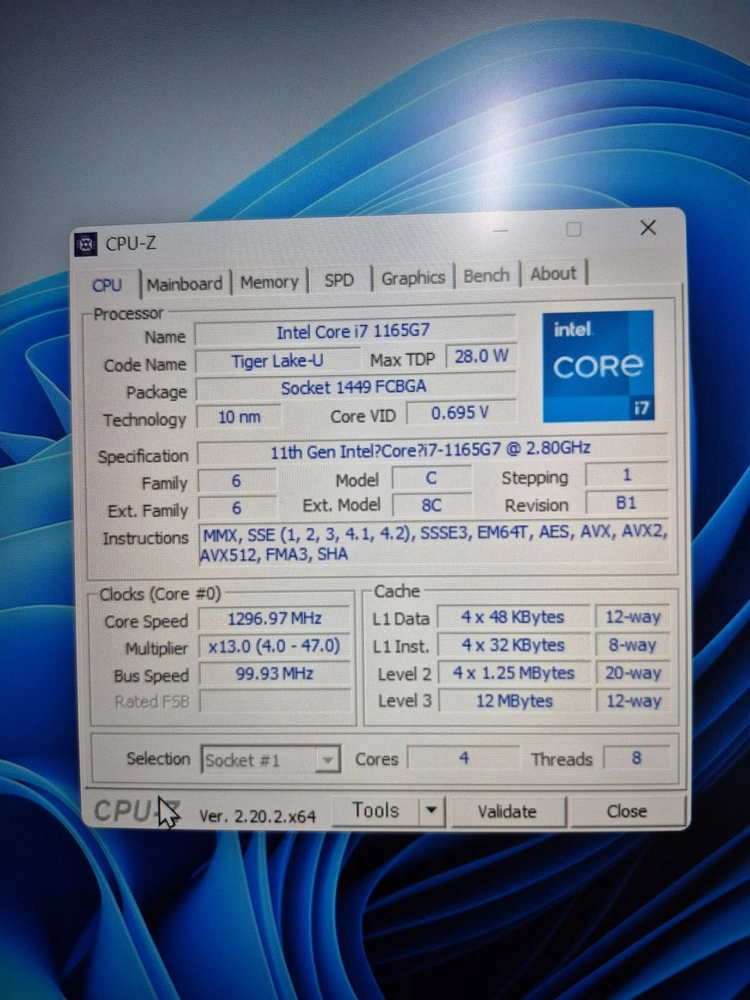Click the Level 2 '20-way' value
Viewport: 750px width, 1000px height.
pyautogui.click(x=633, y=673)
